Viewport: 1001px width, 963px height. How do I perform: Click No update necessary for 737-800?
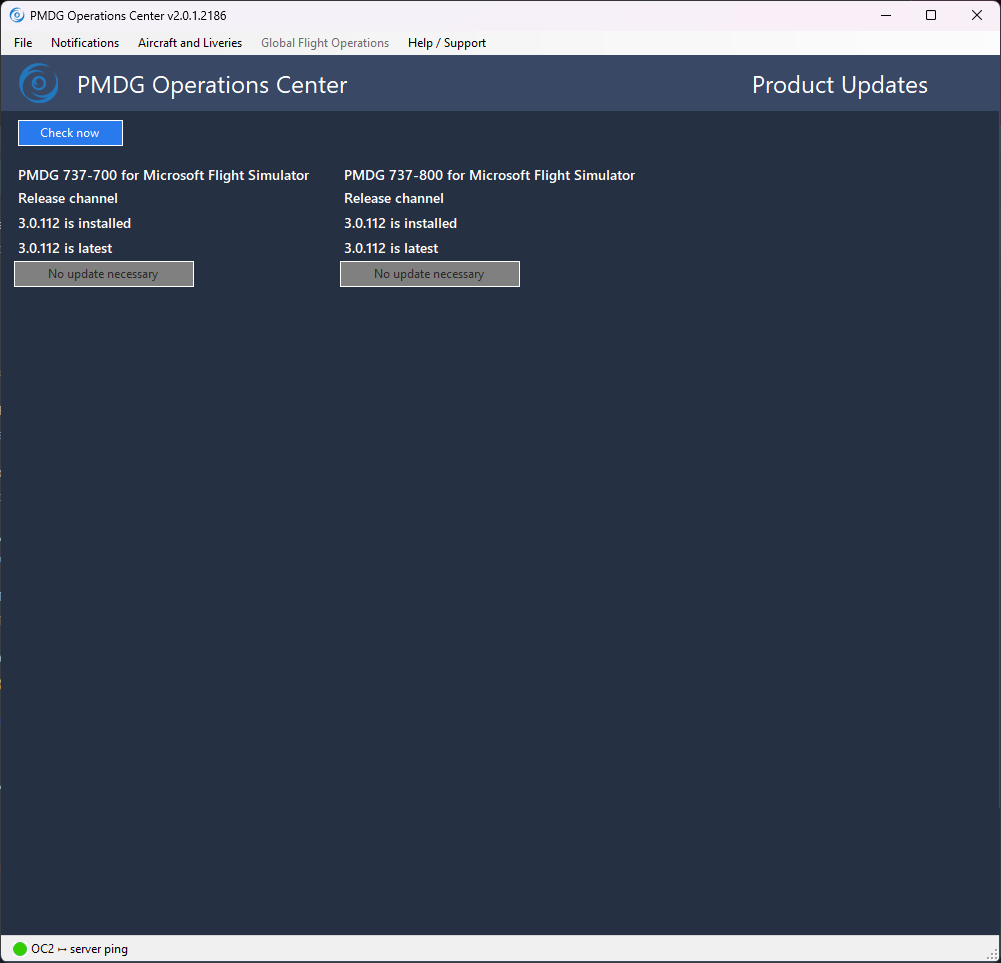point(430,274)
